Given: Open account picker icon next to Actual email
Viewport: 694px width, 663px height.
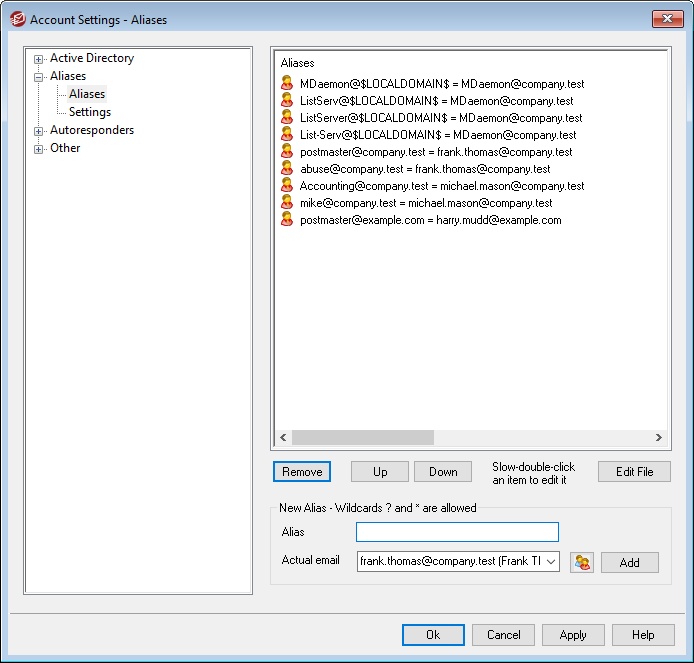Looking at the screenshot, I should point(581,562).
